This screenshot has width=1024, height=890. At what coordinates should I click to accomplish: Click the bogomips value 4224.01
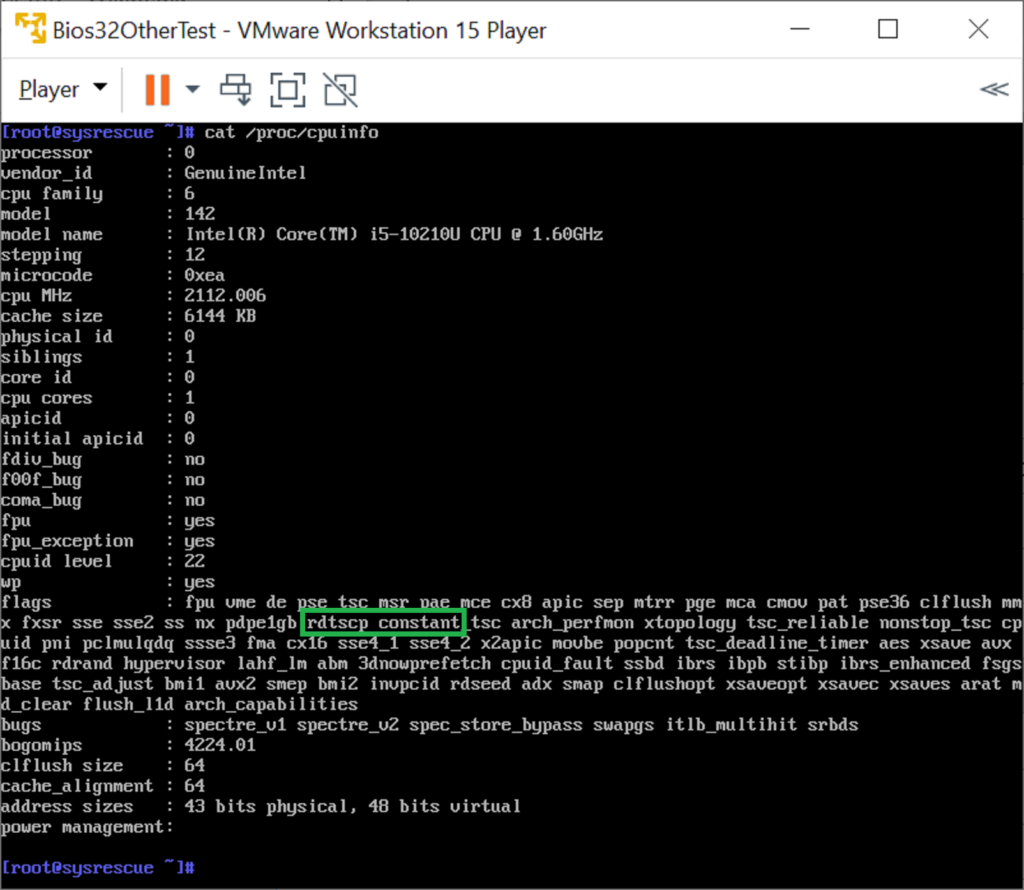220,745
